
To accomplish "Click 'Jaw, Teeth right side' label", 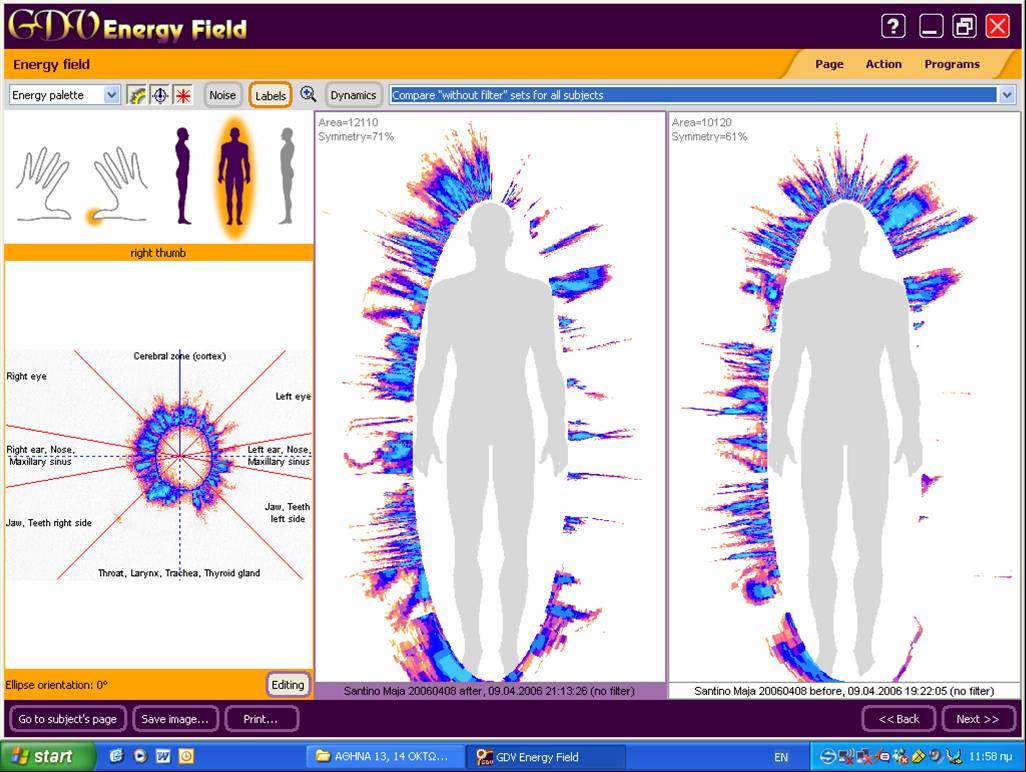I will coord(49,522).
